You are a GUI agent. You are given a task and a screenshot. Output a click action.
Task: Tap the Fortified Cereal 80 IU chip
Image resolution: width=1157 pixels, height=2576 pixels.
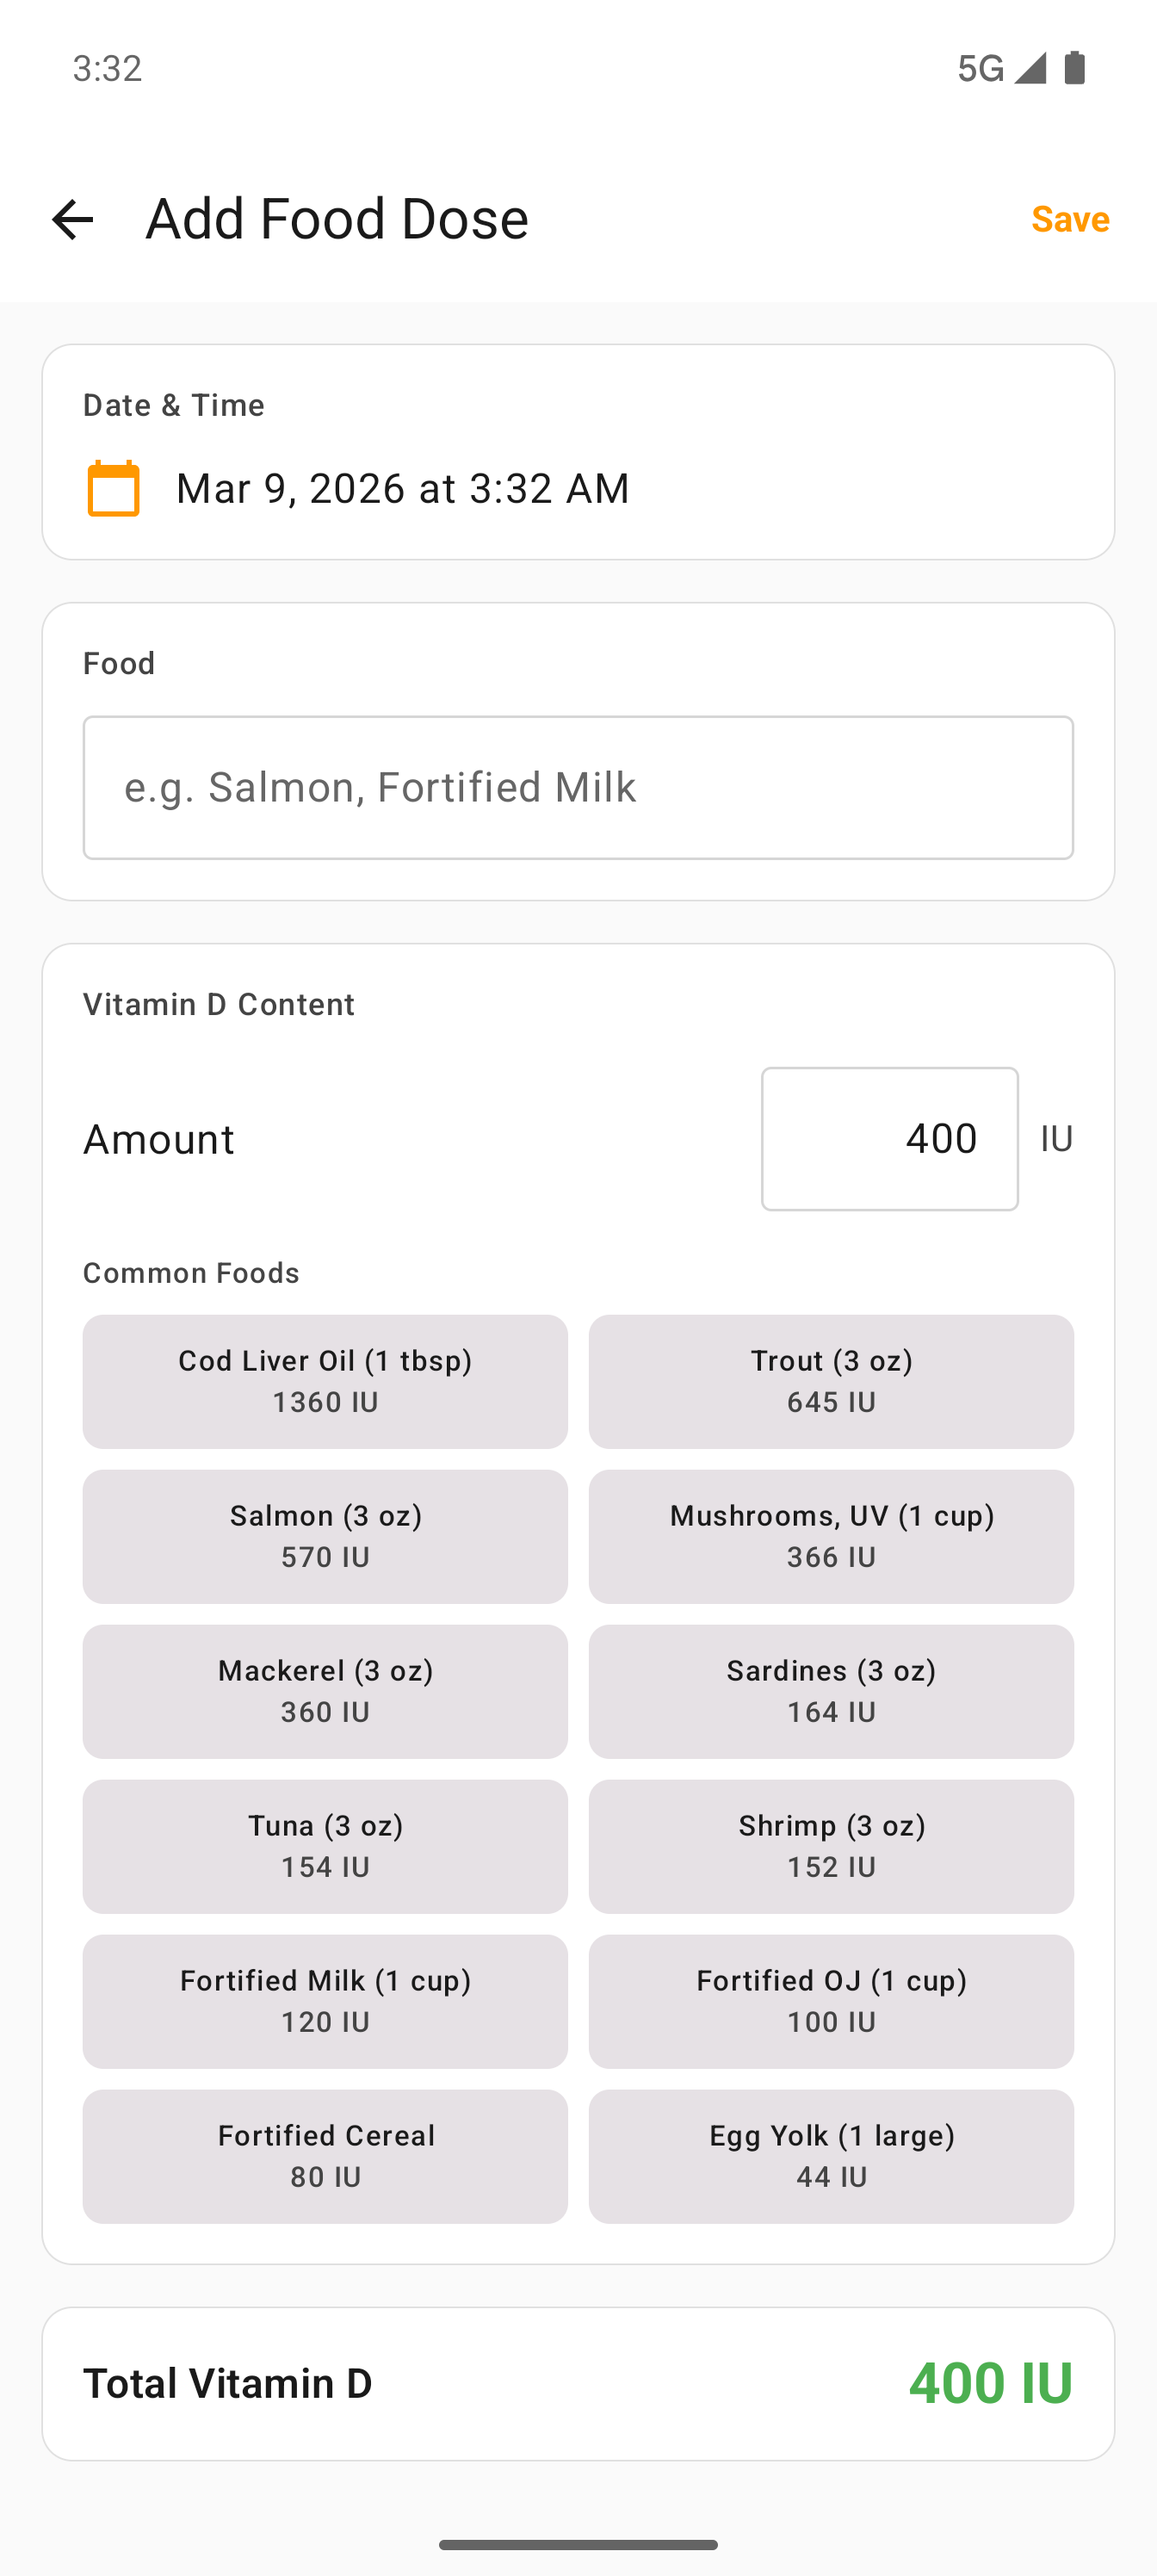click(x=325, y=2156)
